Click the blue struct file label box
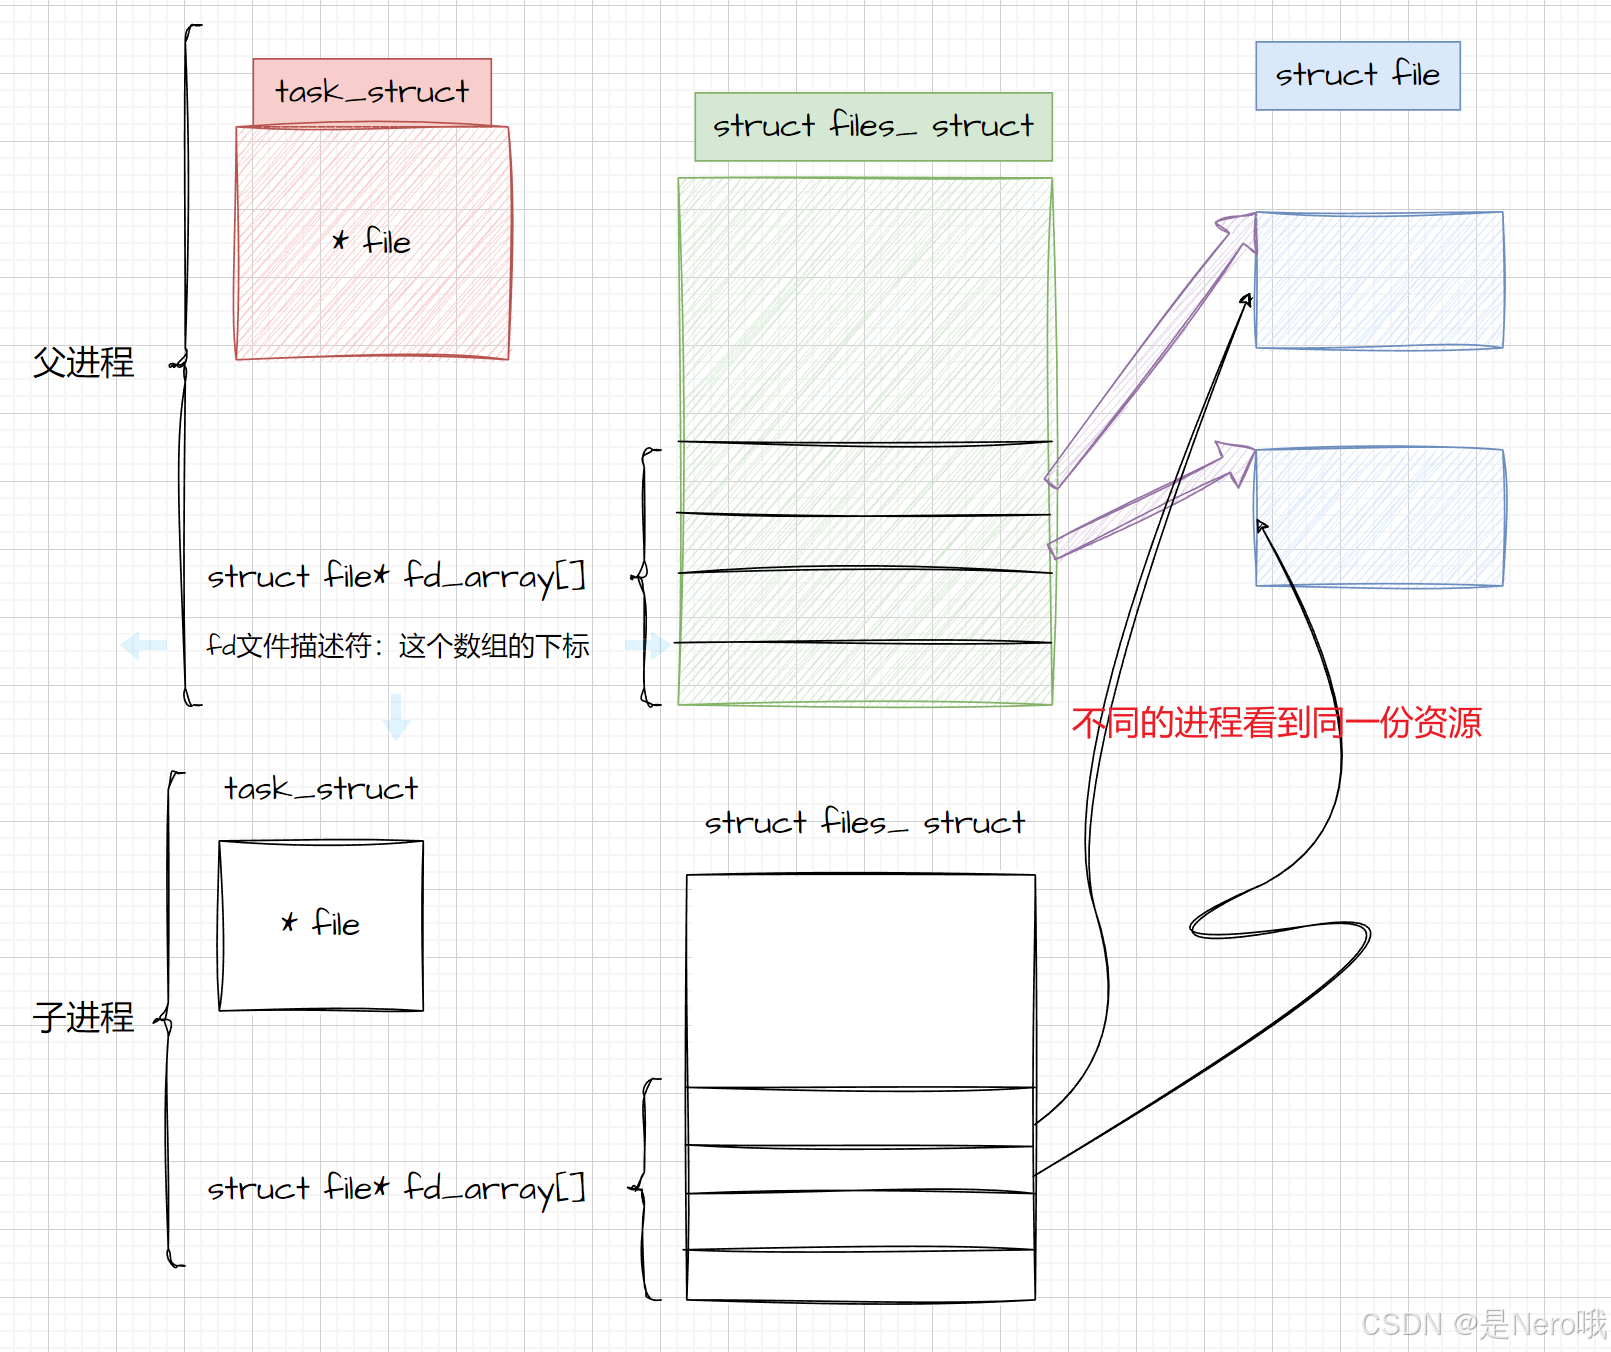Screen dimensions: 1611x1352 (1357, 76)
